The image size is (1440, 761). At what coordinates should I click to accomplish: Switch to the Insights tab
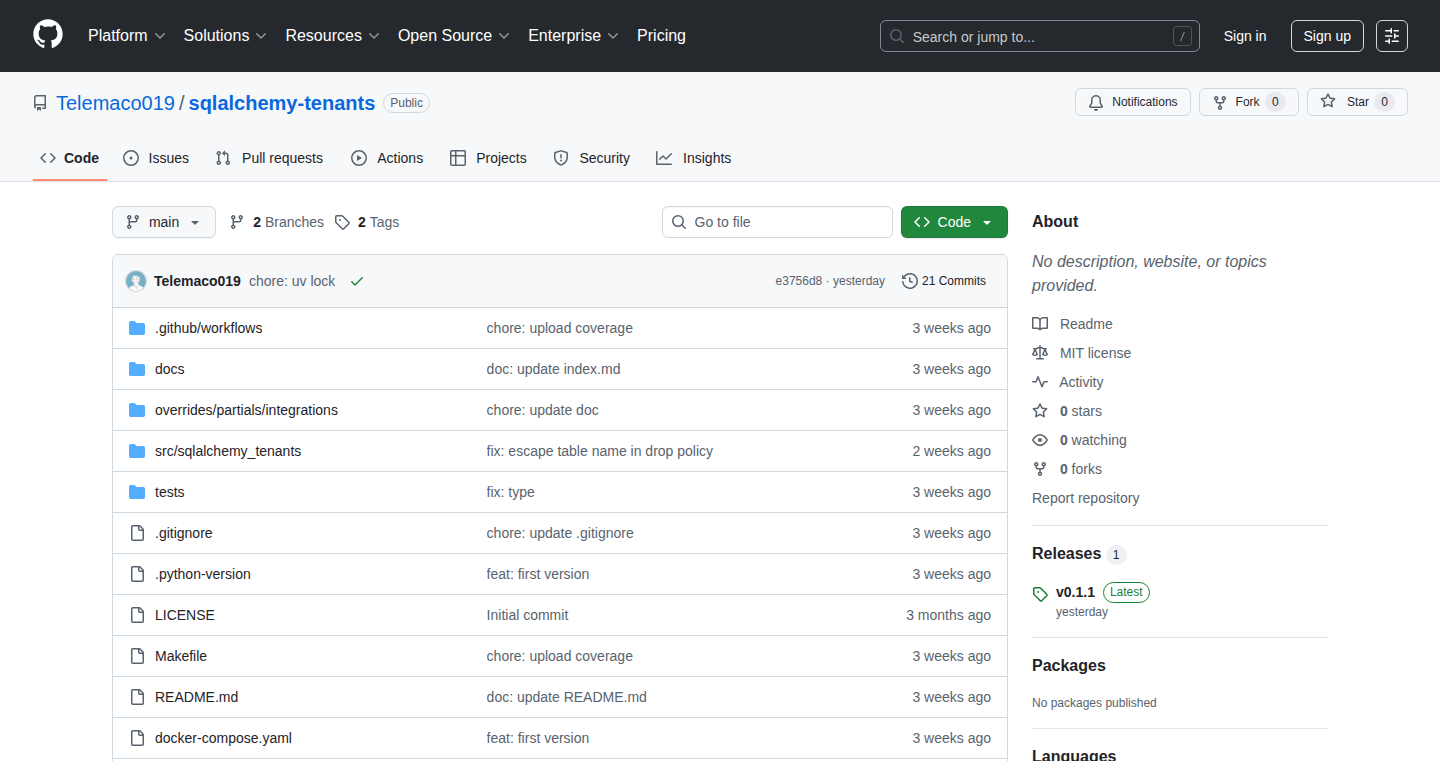(x=694, y=158)
